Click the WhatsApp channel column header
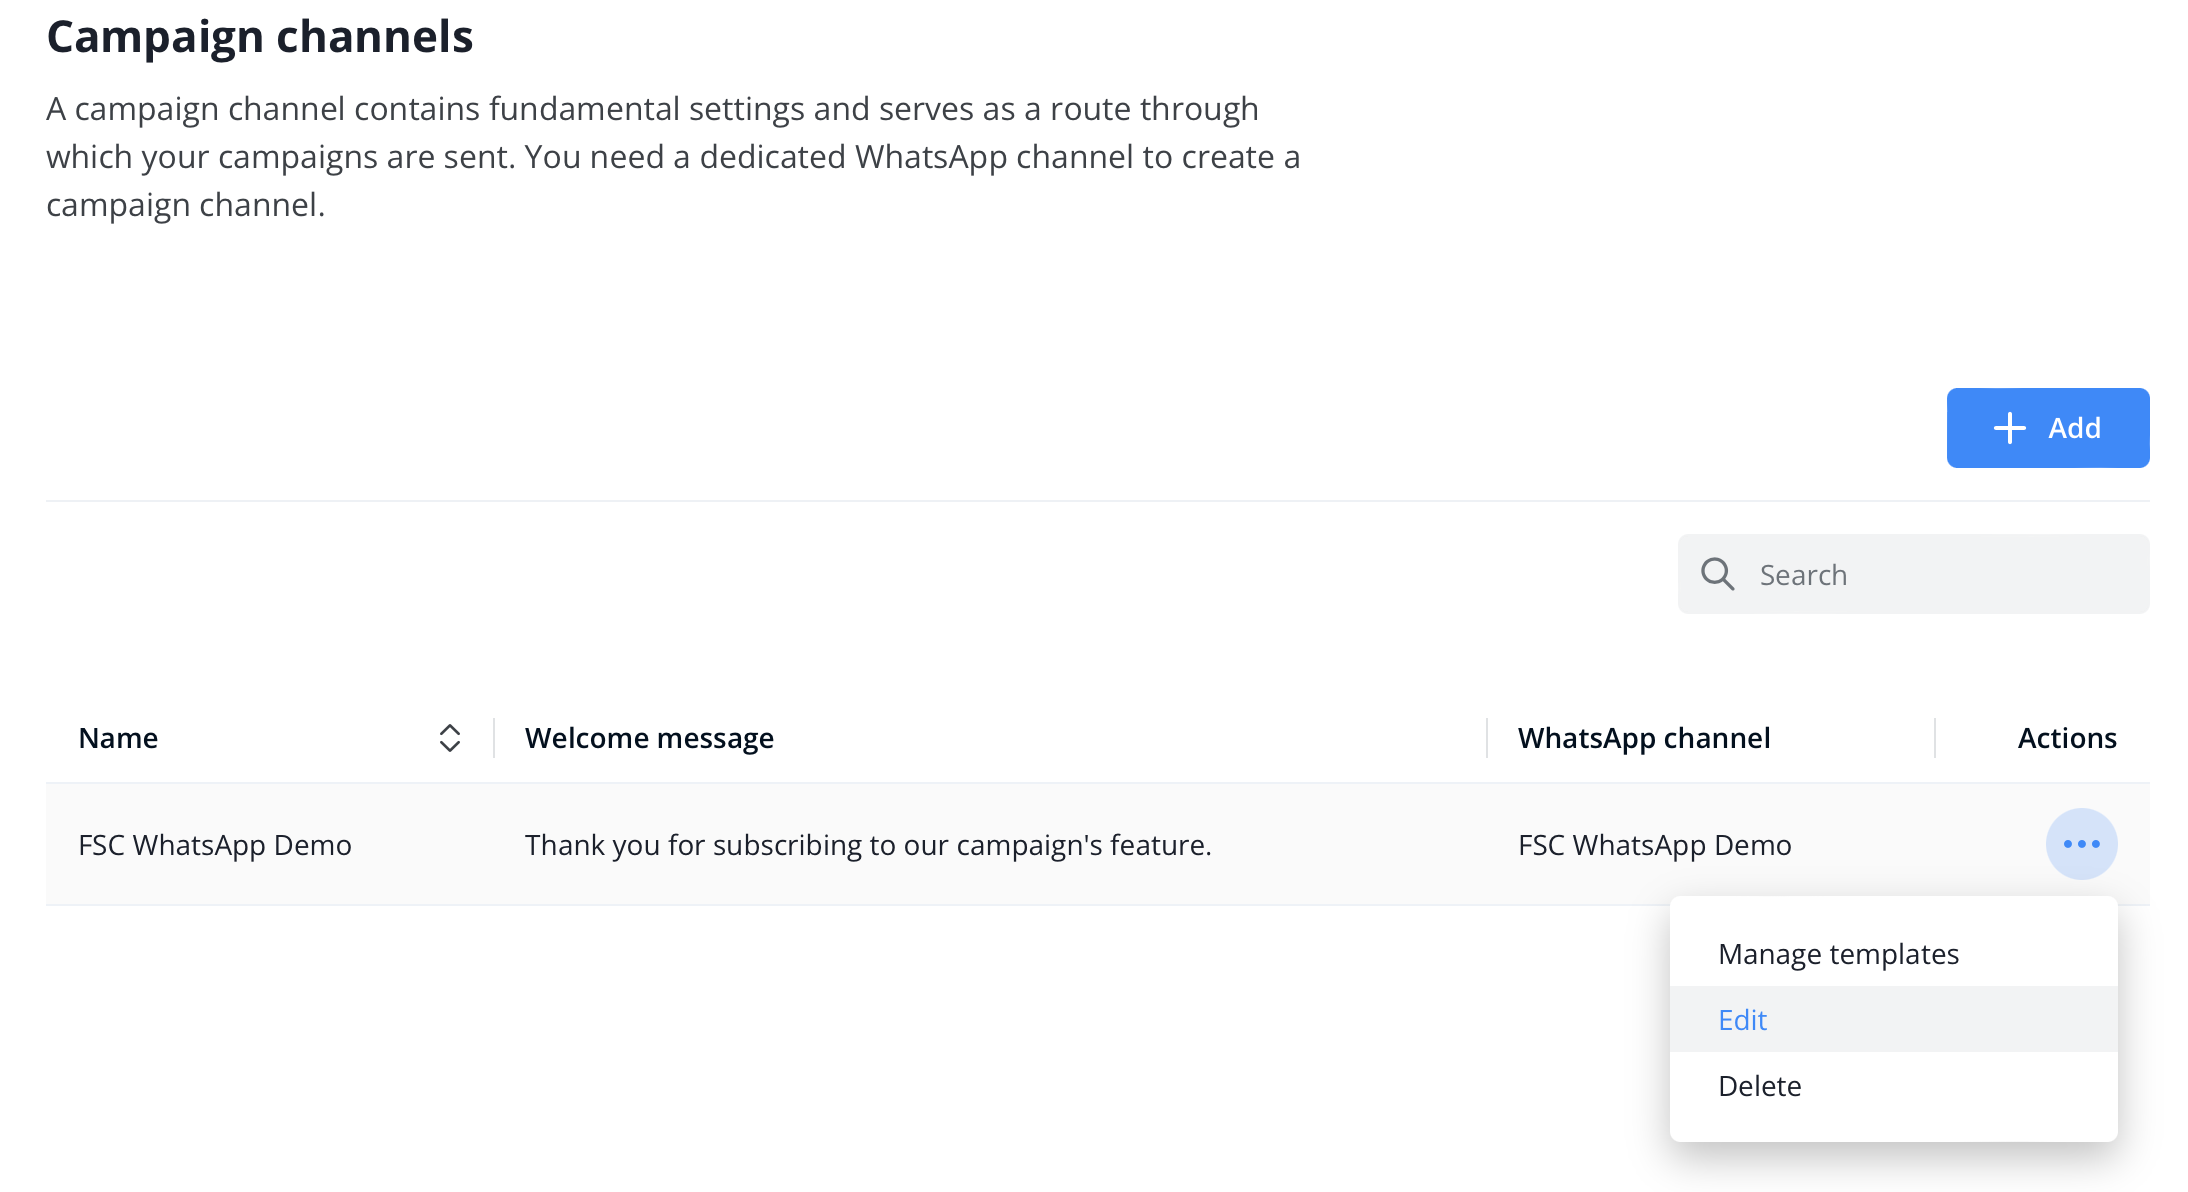Image resolution: width=2188 pixels, height=1192 pixels. coord(1643,738)
